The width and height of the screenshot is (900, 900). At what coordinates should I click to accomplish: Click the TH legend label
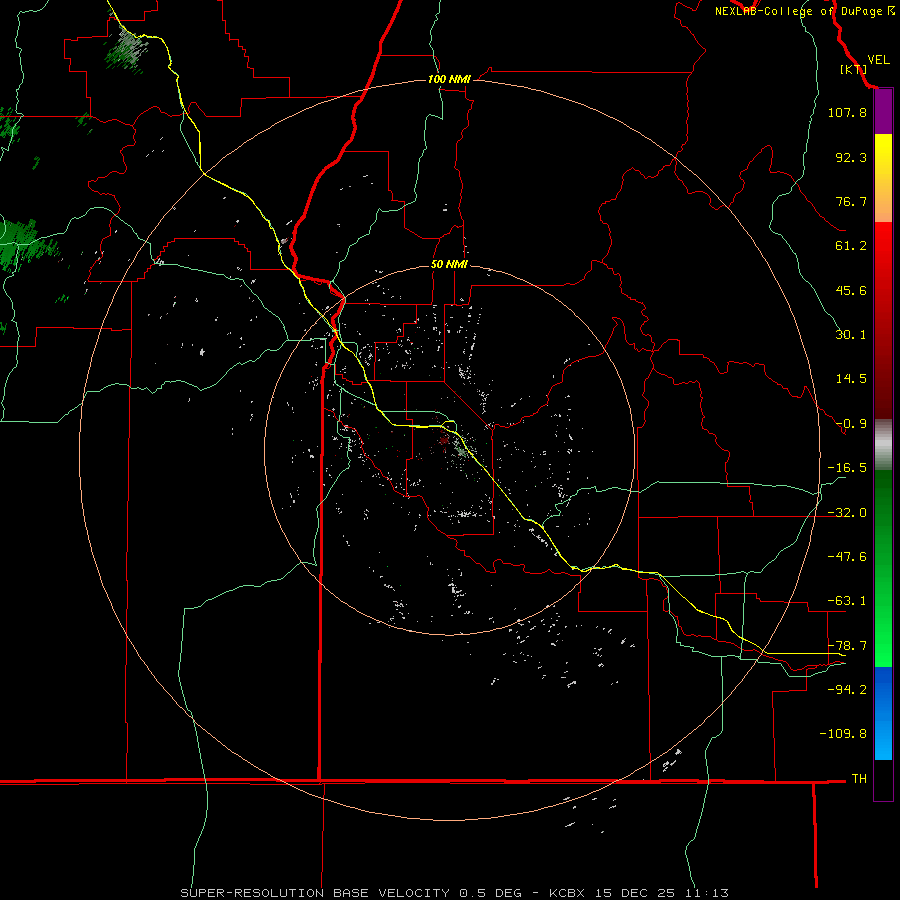point(859,779)
